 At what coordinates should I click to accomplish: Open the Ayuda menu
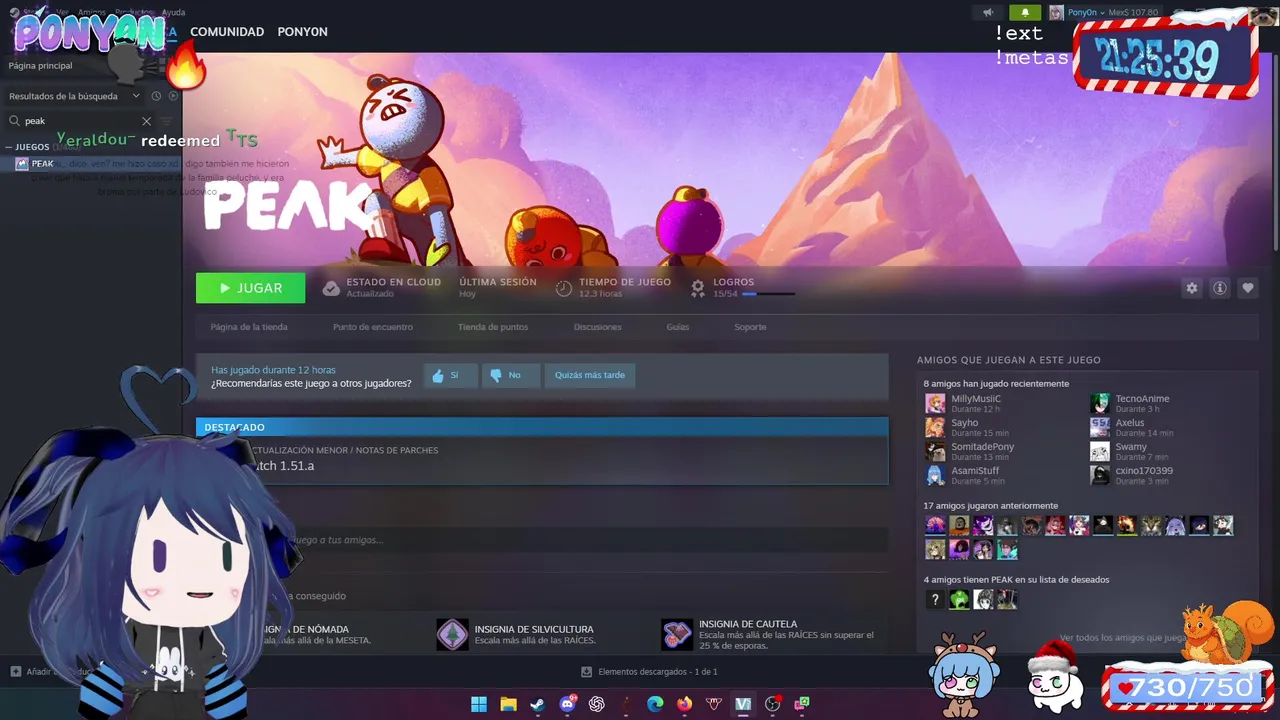[173, 12]
